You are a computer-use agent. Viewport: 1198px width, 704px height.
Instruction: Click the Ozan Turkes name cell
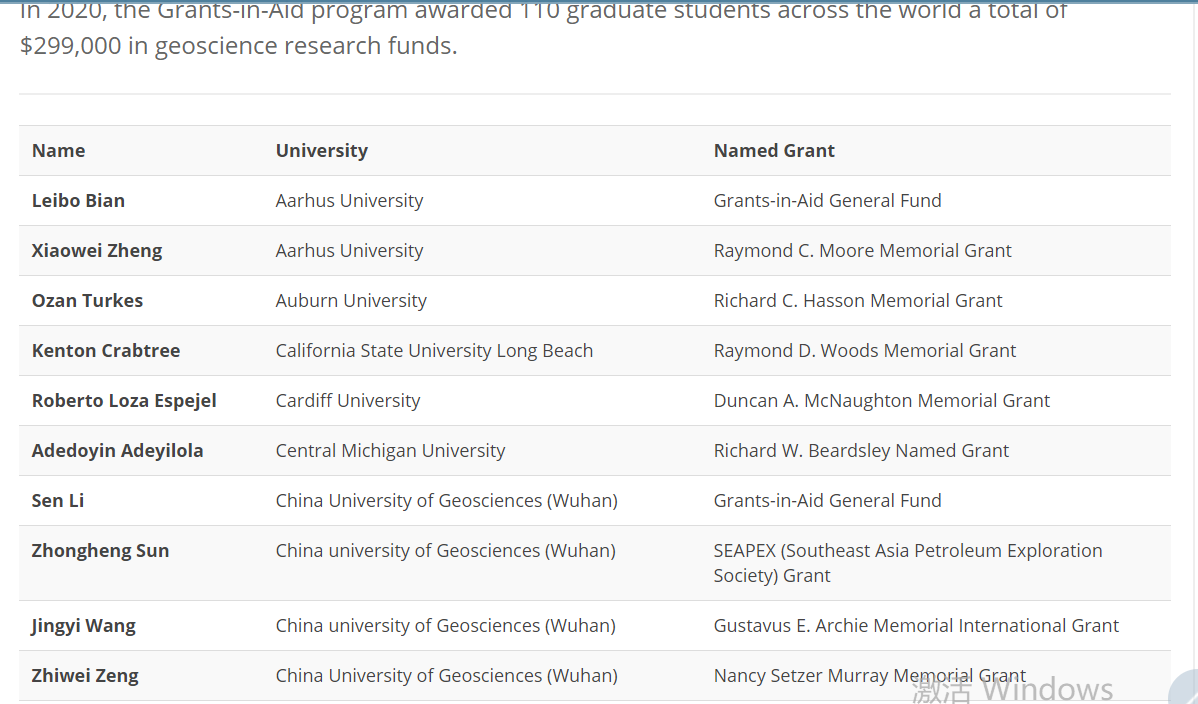[x=87, y=301]
